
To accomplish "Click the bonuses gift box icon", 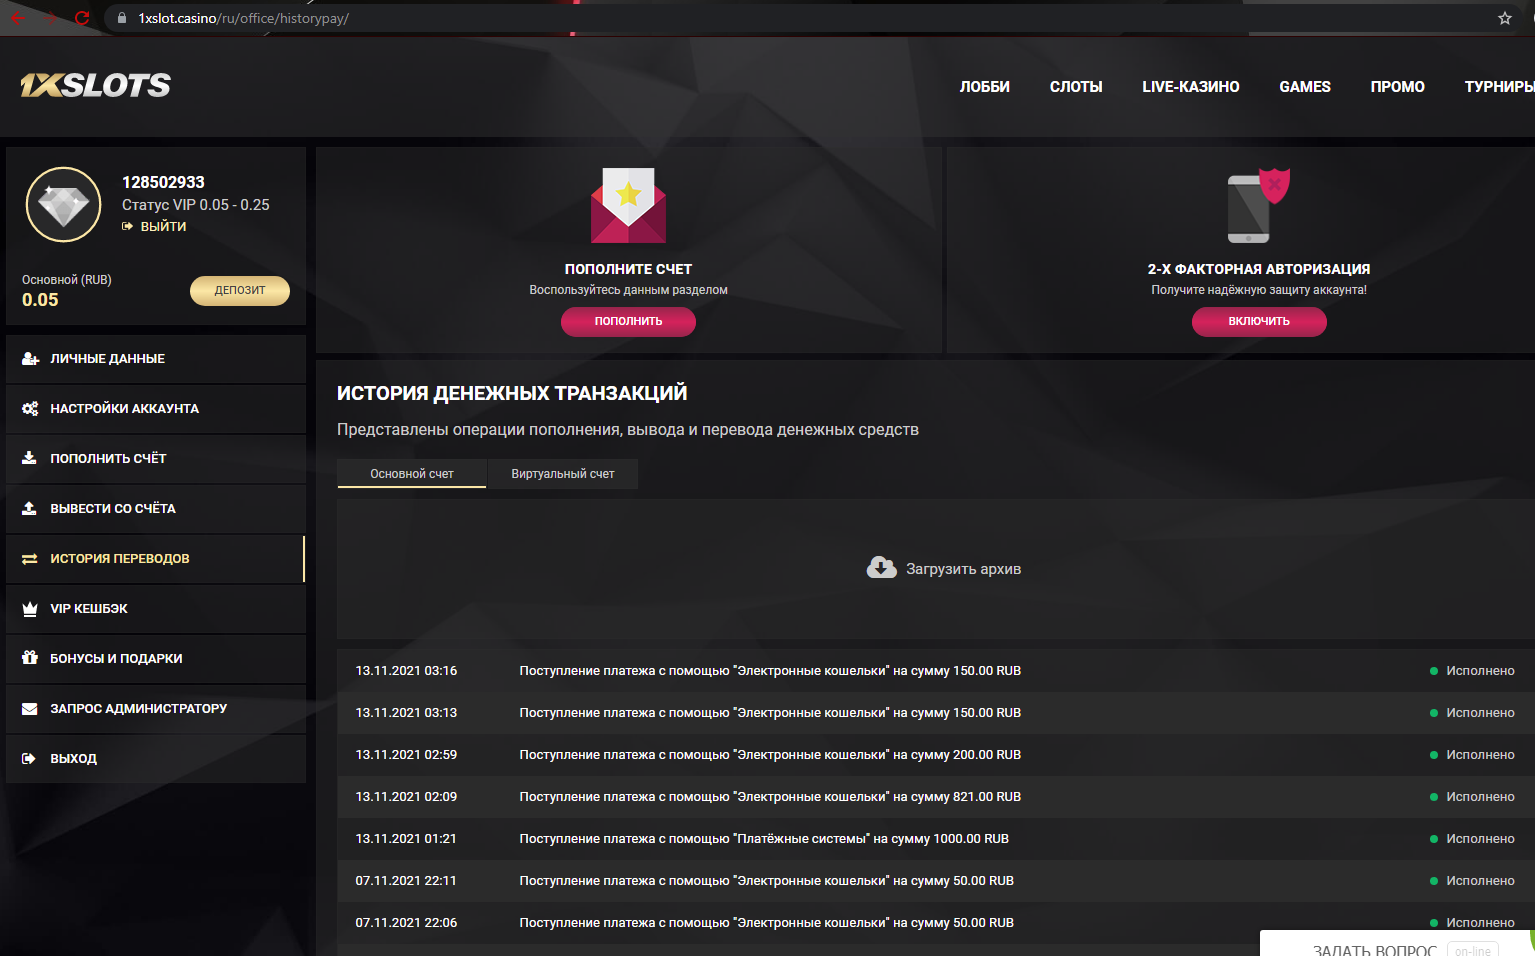I will 30,659.
